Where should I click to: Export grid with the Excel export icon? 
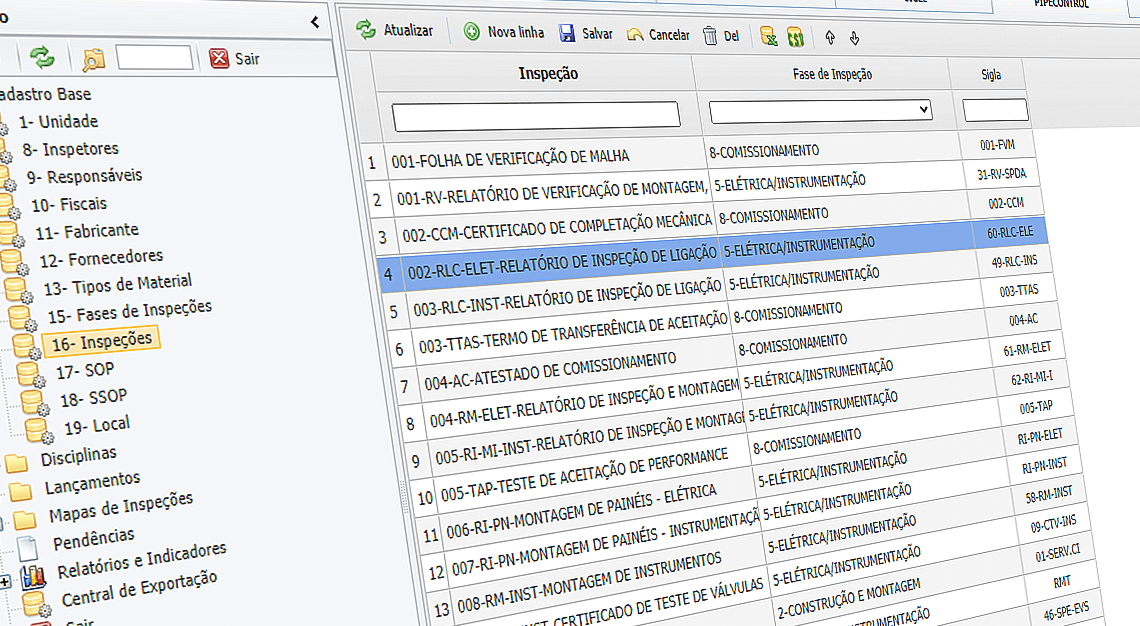(768, 35)
